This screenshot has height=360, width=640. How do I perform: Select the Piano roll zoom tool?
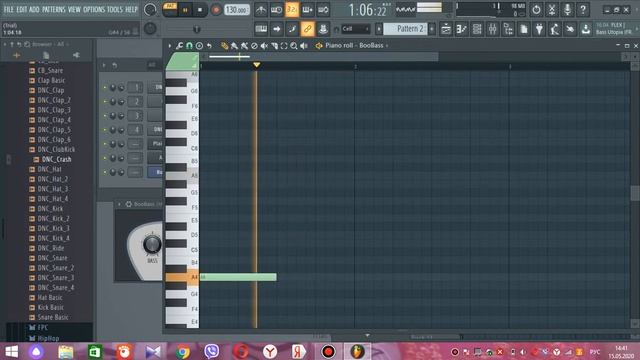coord(294,46)
